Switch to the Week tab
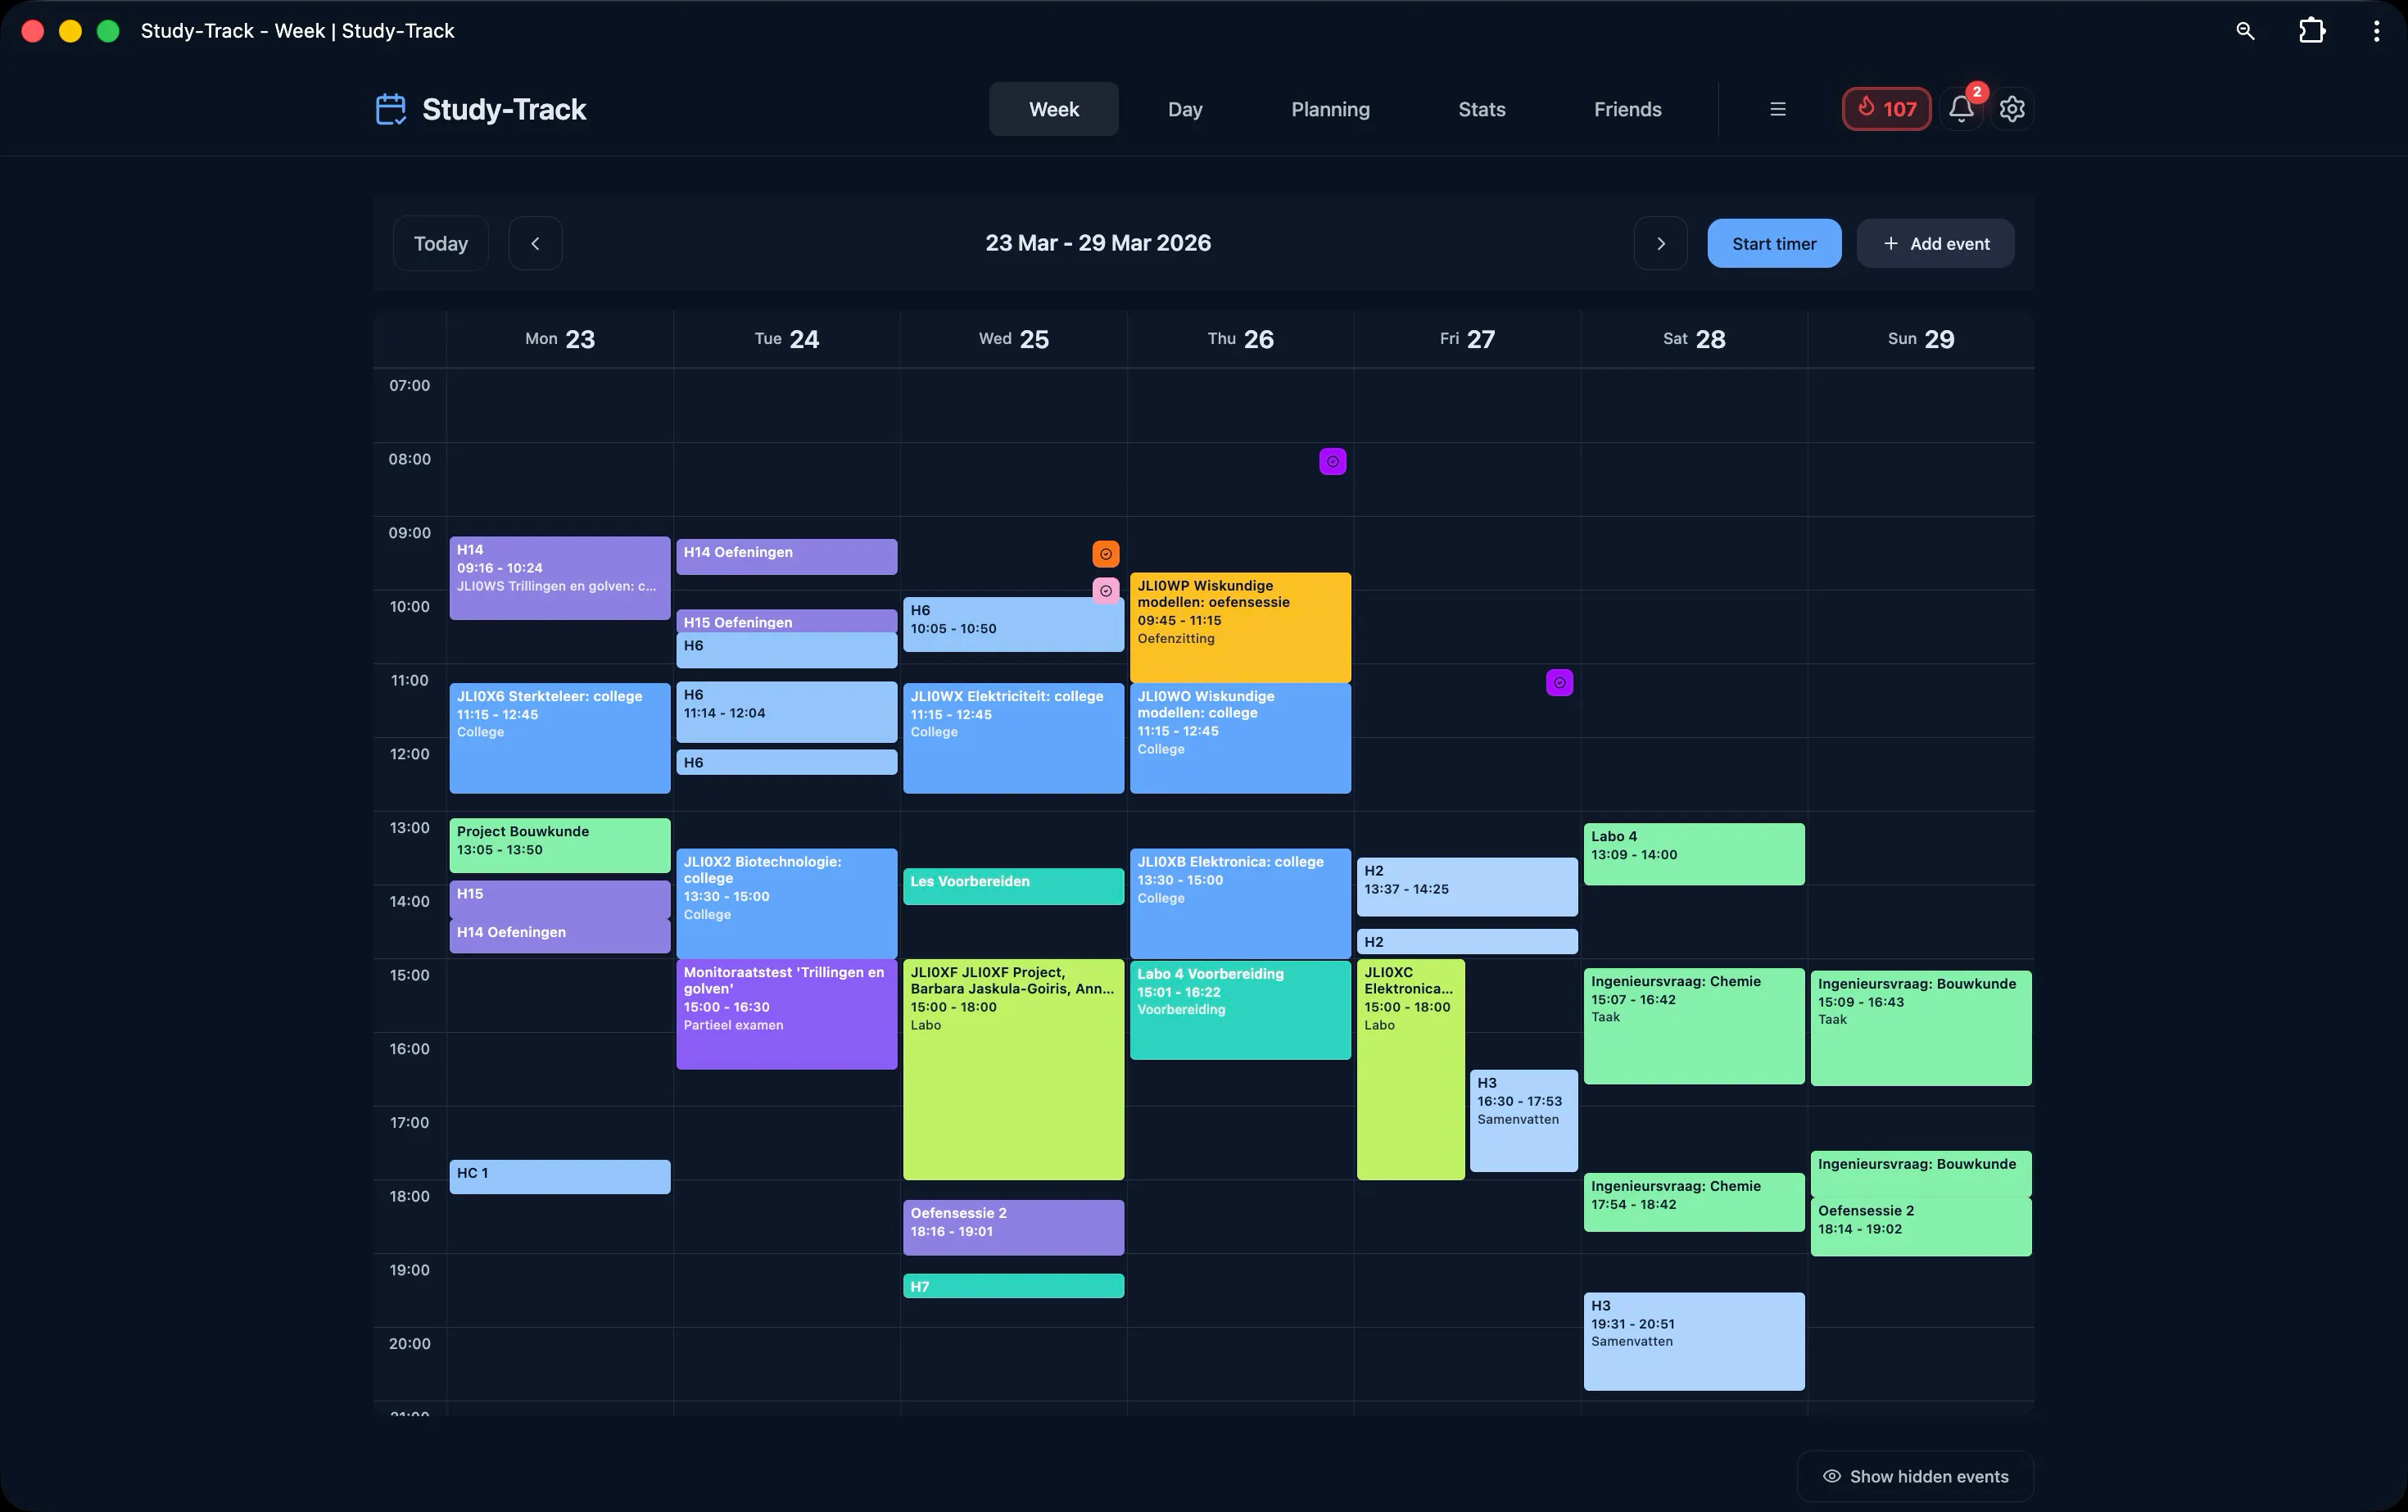This screenshot has width=2408, height=1512. (1054, 109)
